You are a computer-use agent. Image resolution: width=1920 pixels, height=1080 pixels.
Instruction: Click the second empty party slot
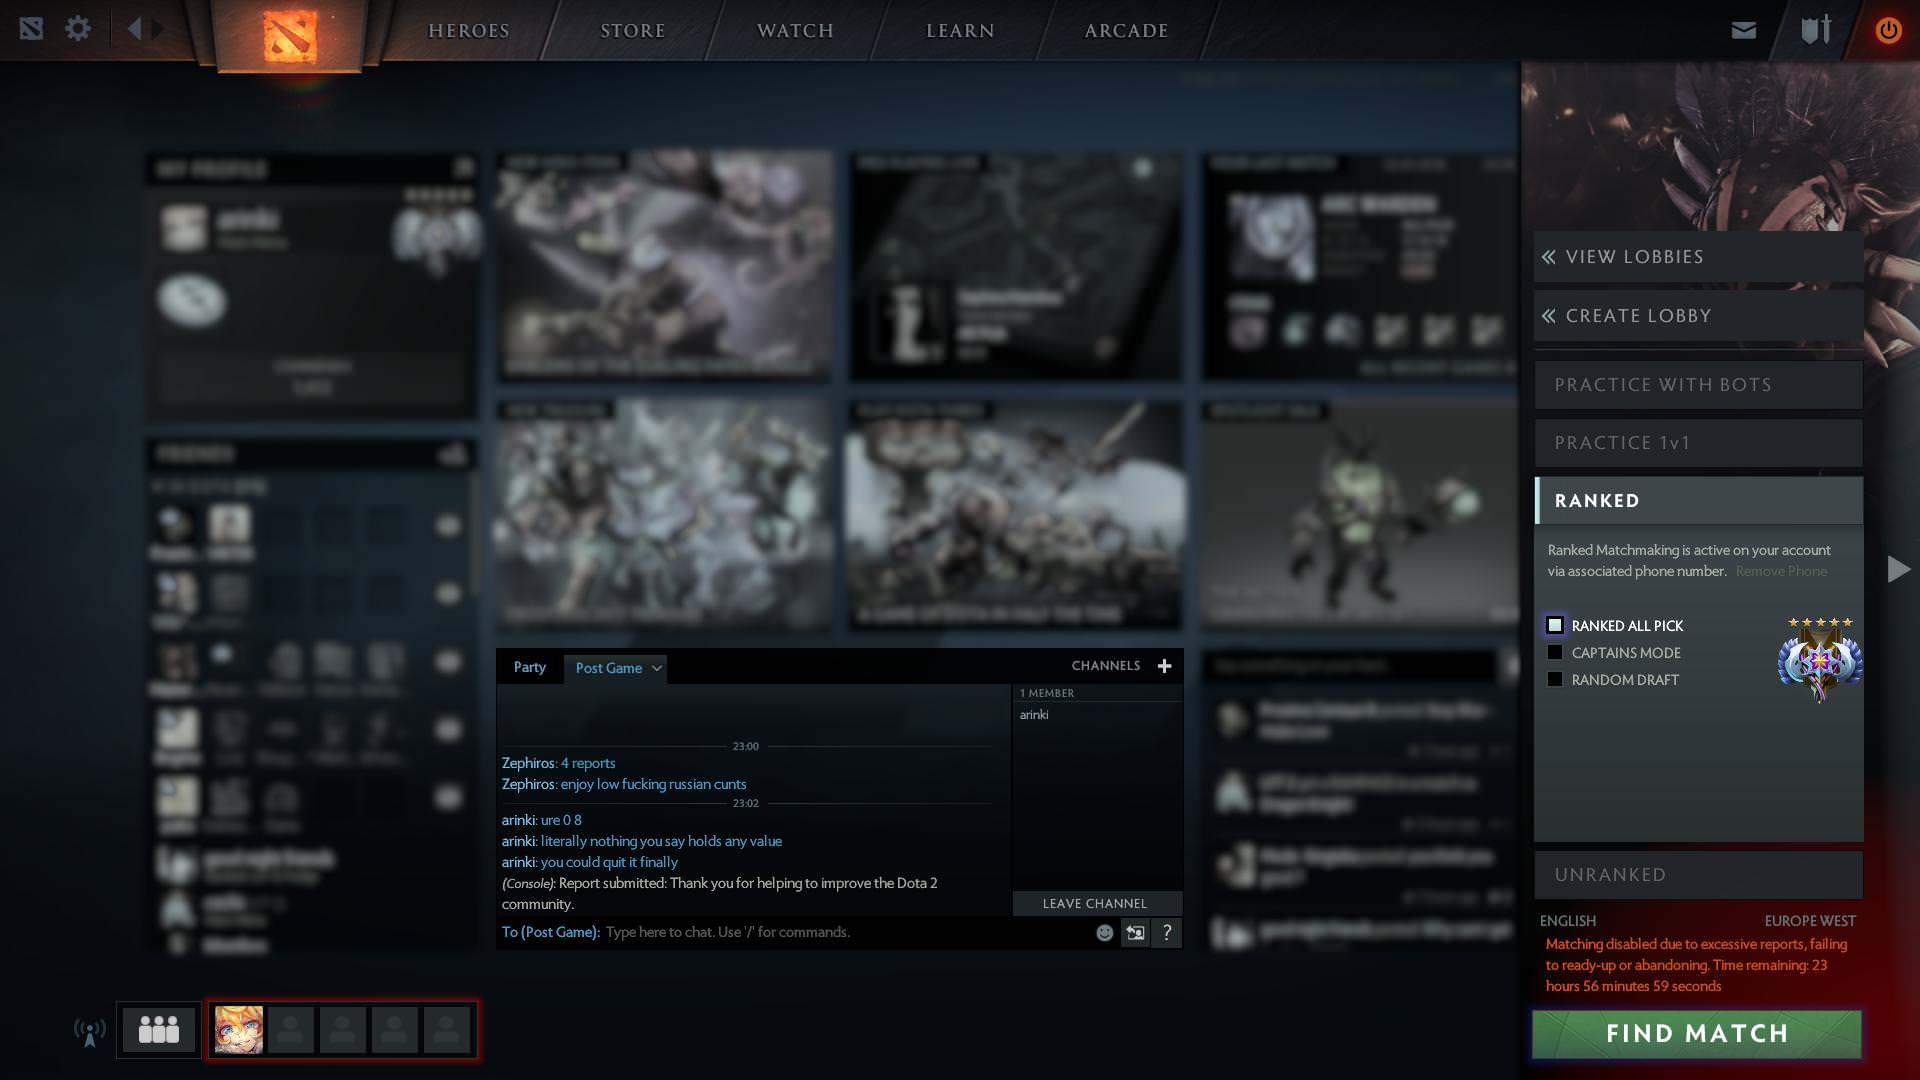click(343, 1030)
